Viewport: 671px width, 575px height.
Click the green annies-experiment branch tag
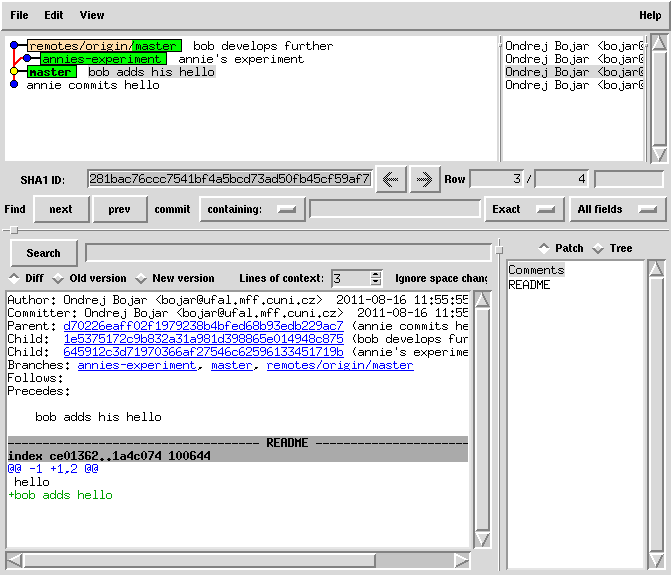coord(103,59)
